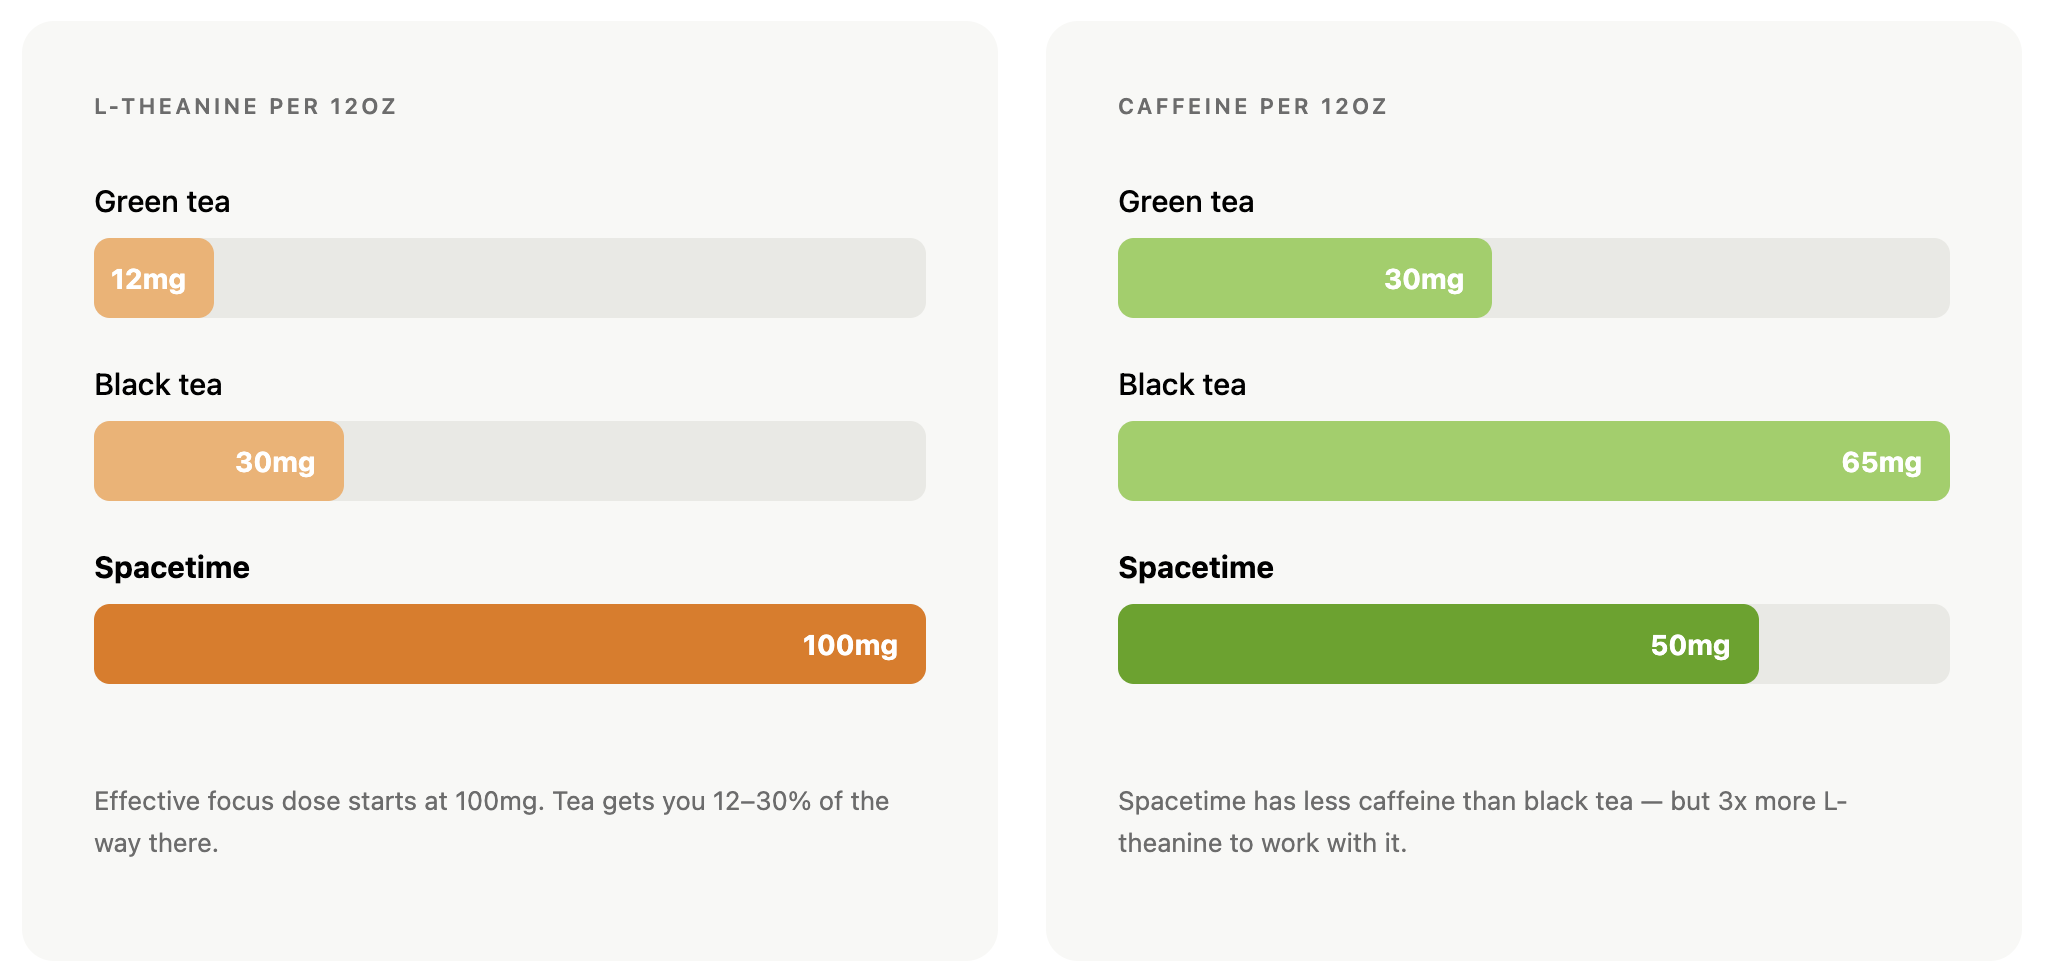Click the Caffeine per 12oz heading
The image size is (2048, 980).
[x=1252, y=107]
